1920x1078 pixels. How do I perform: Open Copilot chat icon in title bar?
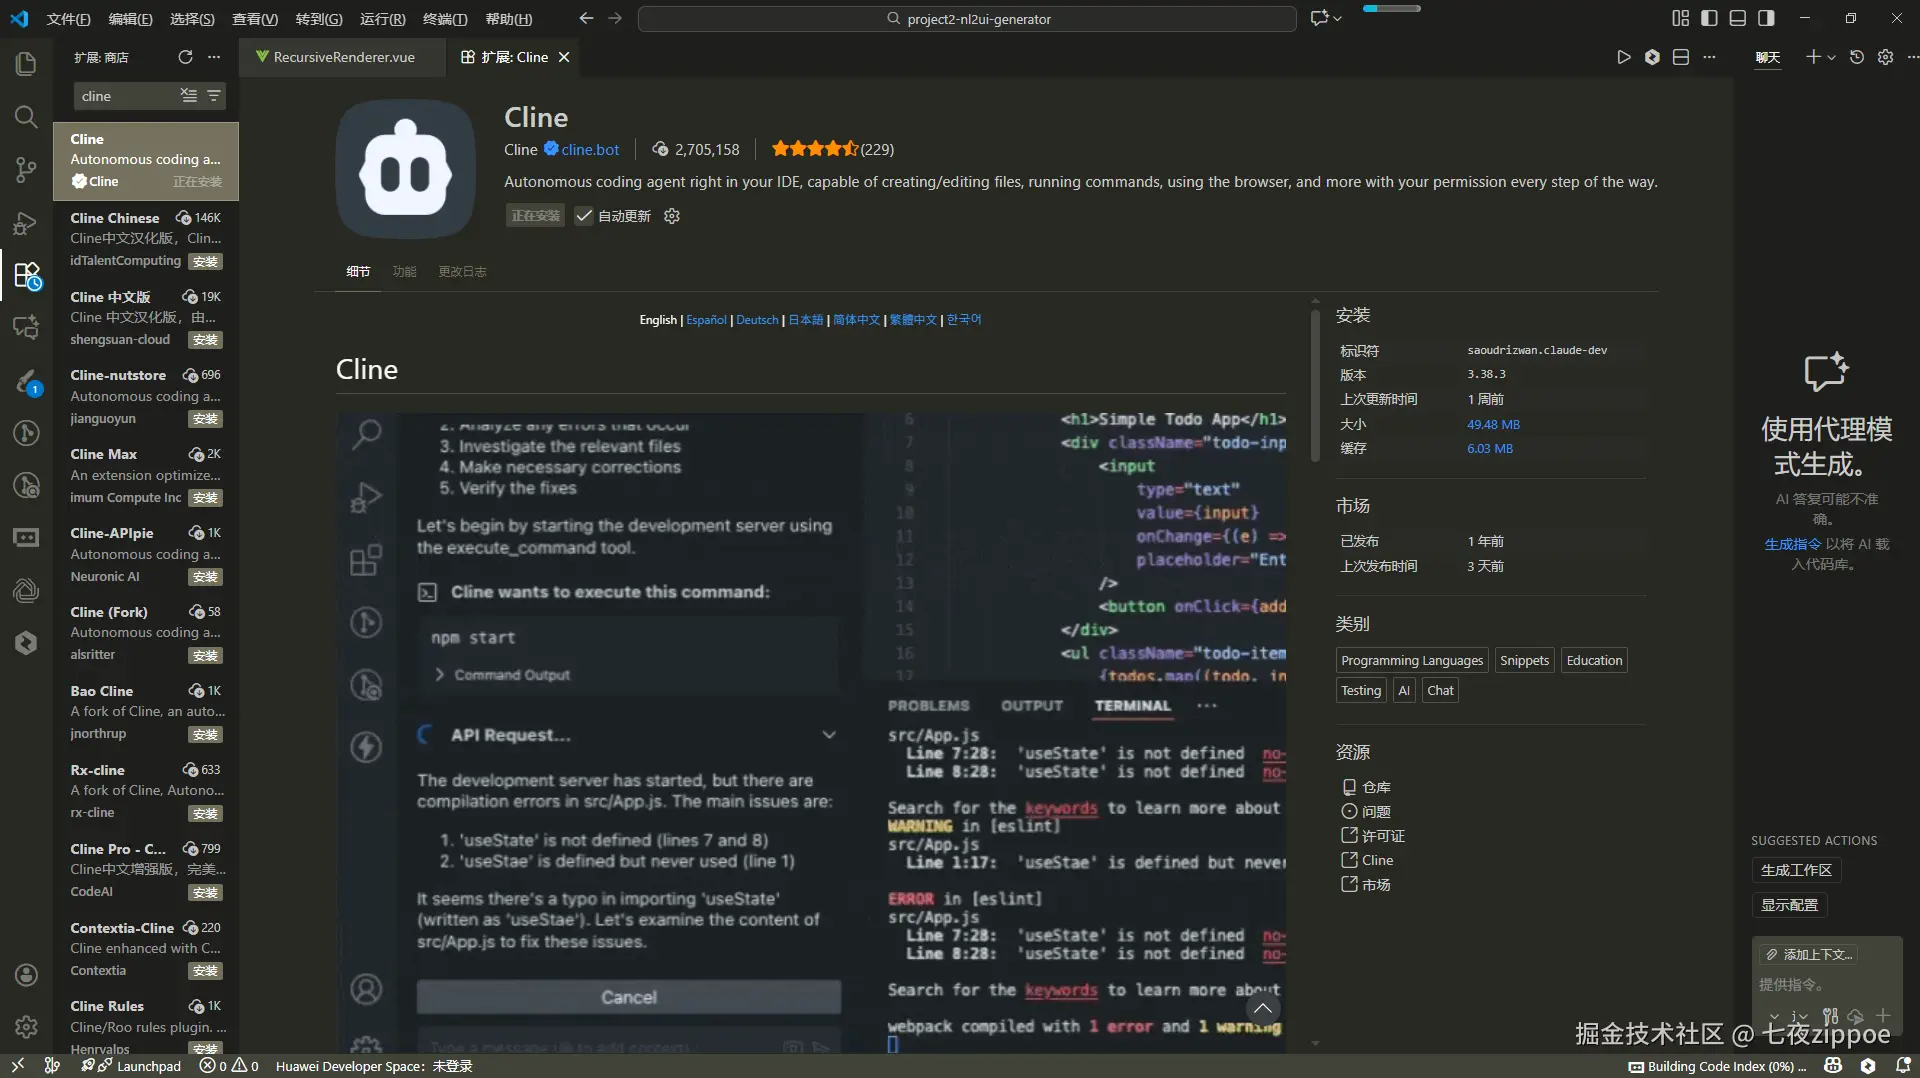[x=1320, y=18]
